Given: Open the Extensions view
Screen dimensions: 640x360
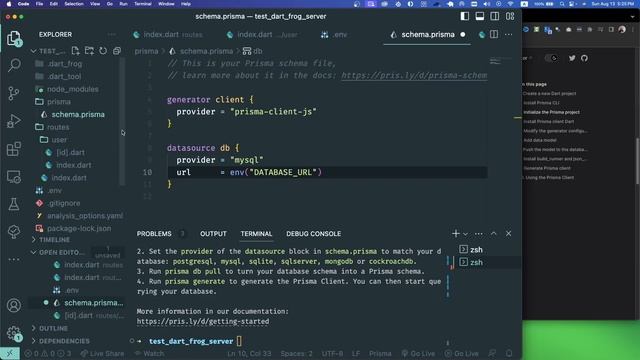Looking at the screenshot, I should tap(14, 149).
